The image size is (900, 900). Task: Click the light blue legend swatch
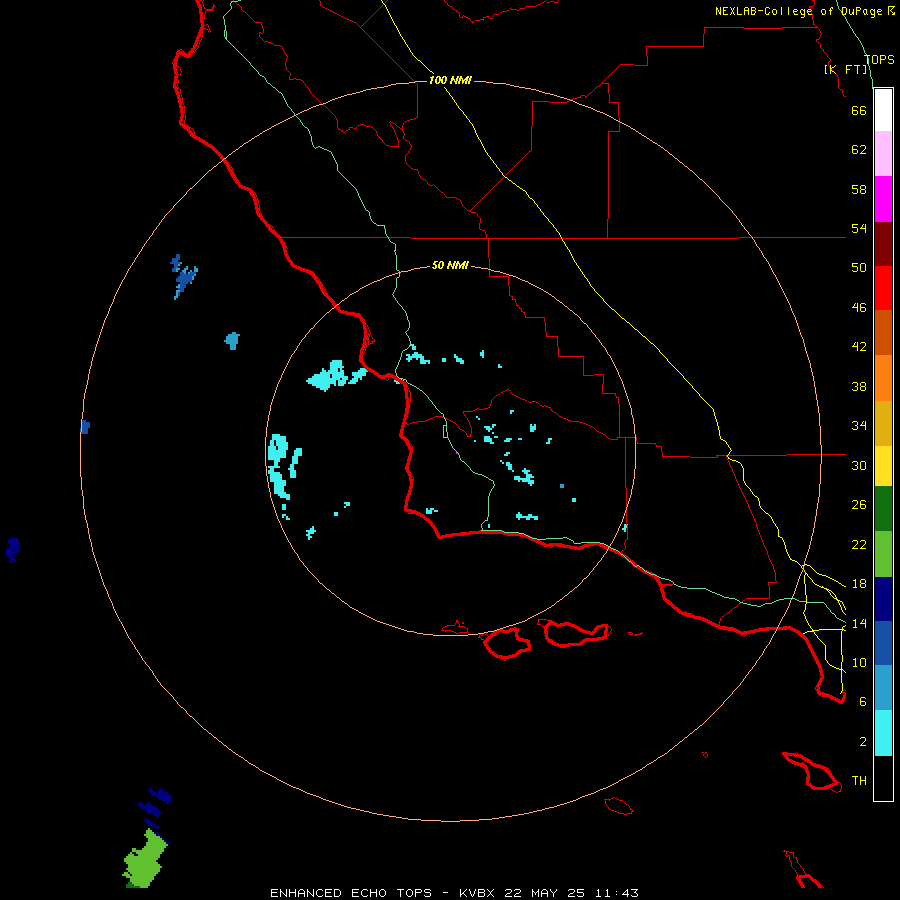click(883, 688)
